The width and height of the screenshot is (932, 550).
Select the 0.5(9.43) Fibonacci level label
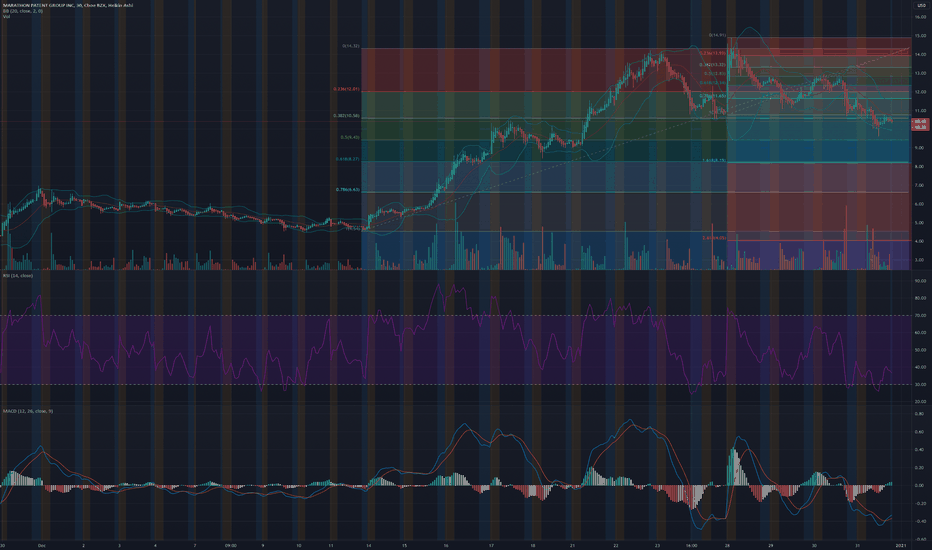click(x=350, y=137)
